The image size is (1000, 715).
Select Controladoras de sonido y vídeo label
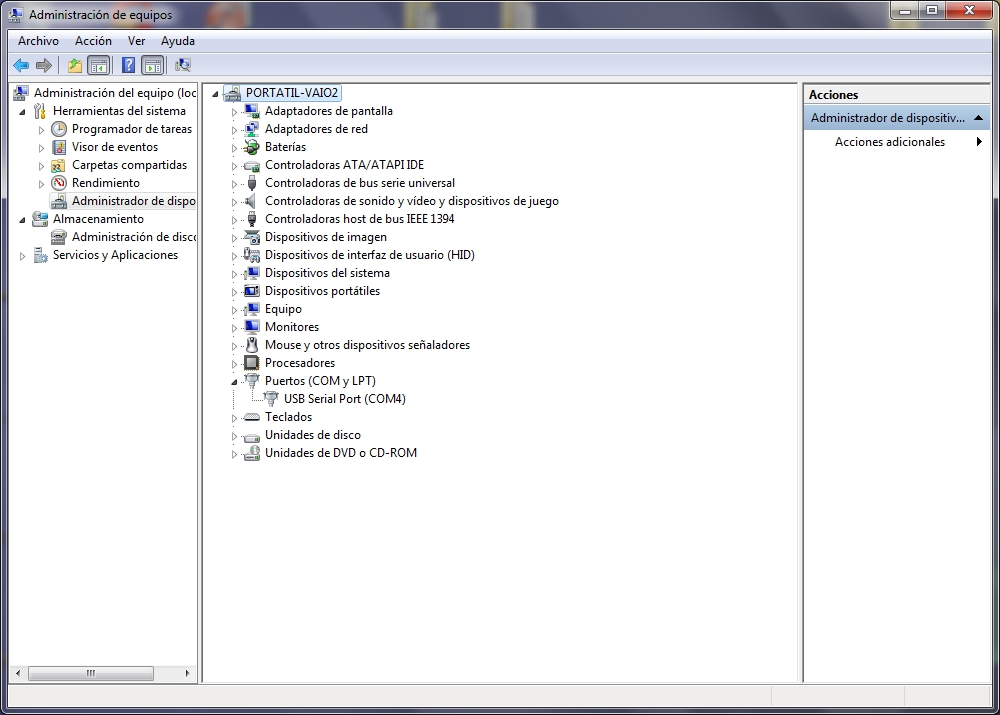(x=411, y=201)
